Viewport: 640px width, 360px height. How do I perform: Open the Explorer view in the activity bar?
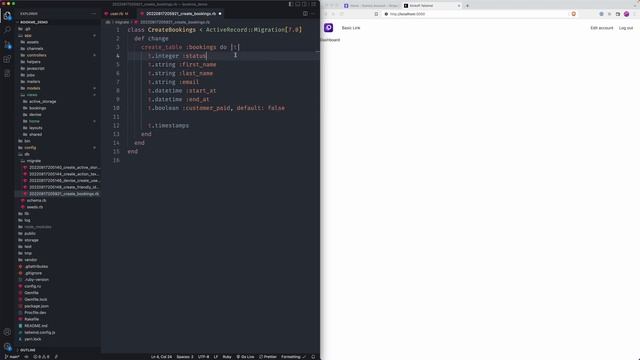pyautogui.click(x=7, y=16)
